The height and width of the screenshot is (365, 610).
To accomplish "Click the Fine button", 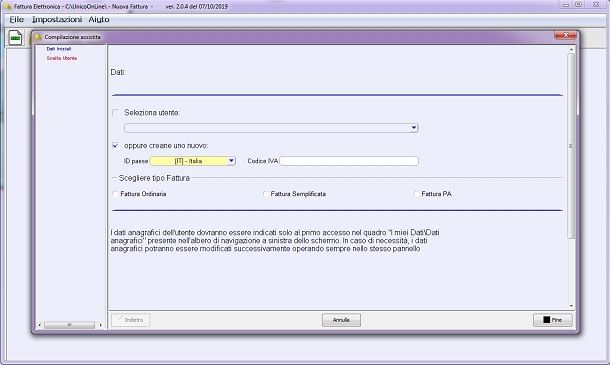I will pyautogui.click(x=552, y=320).
